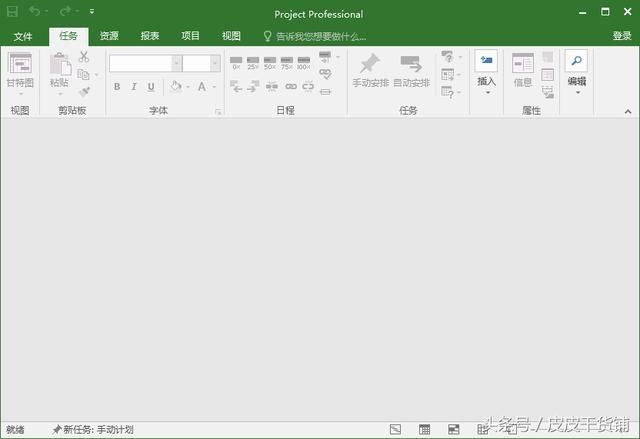The width and height of the screenshot is (640, 439).
Task: Click the Outdent task left arrow icon
Action: [x=236, y=86]
